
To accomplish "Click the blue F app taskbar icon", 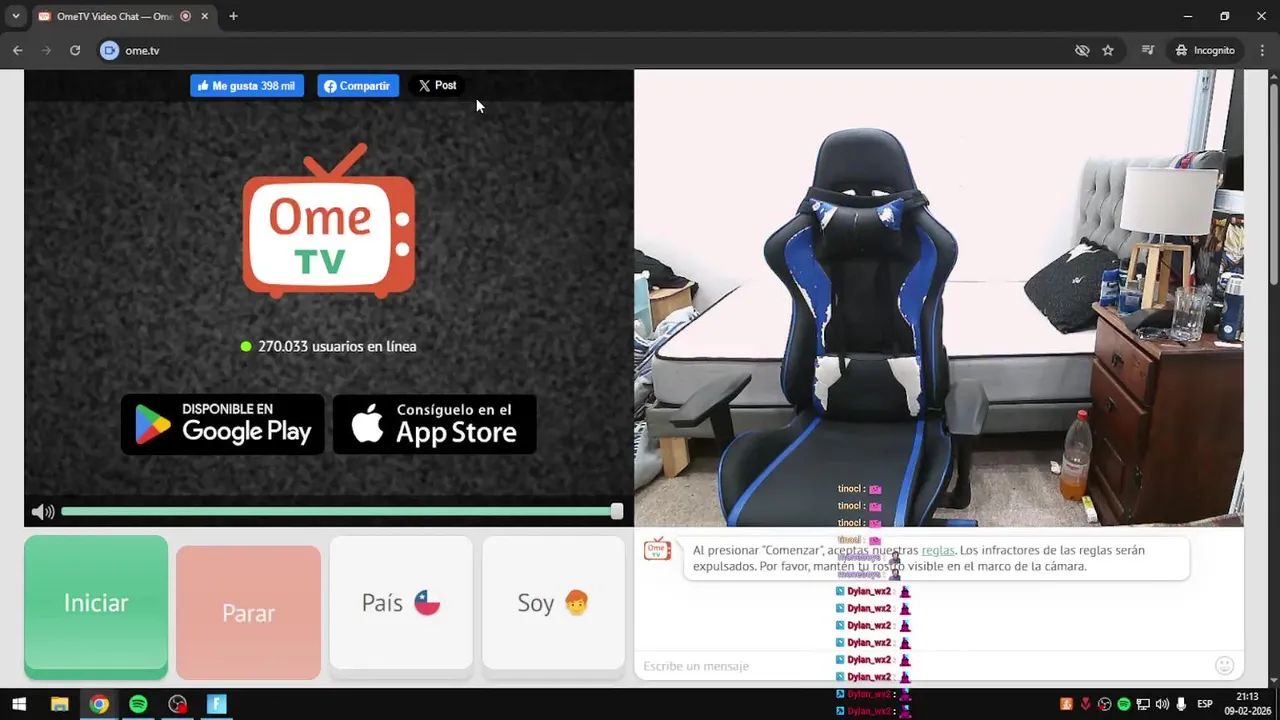I will [217, 704].
